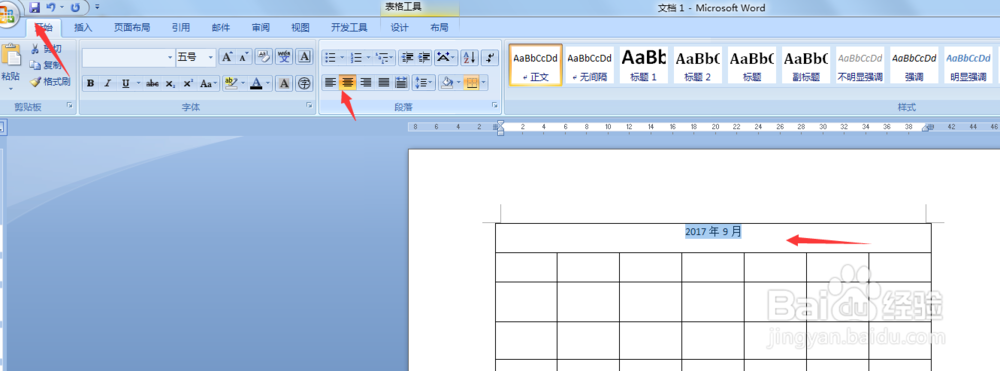Open the Line Spacing dropdown
The height and width of the screenshot is (371, 1000).
423,82
